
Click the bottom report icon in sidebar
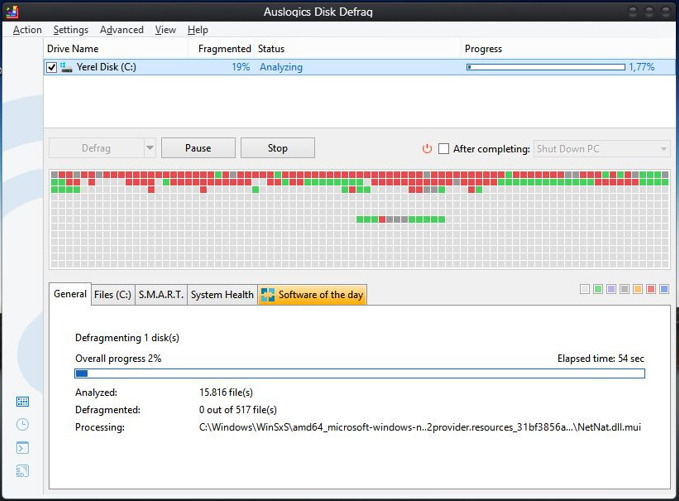coord(22,471)
